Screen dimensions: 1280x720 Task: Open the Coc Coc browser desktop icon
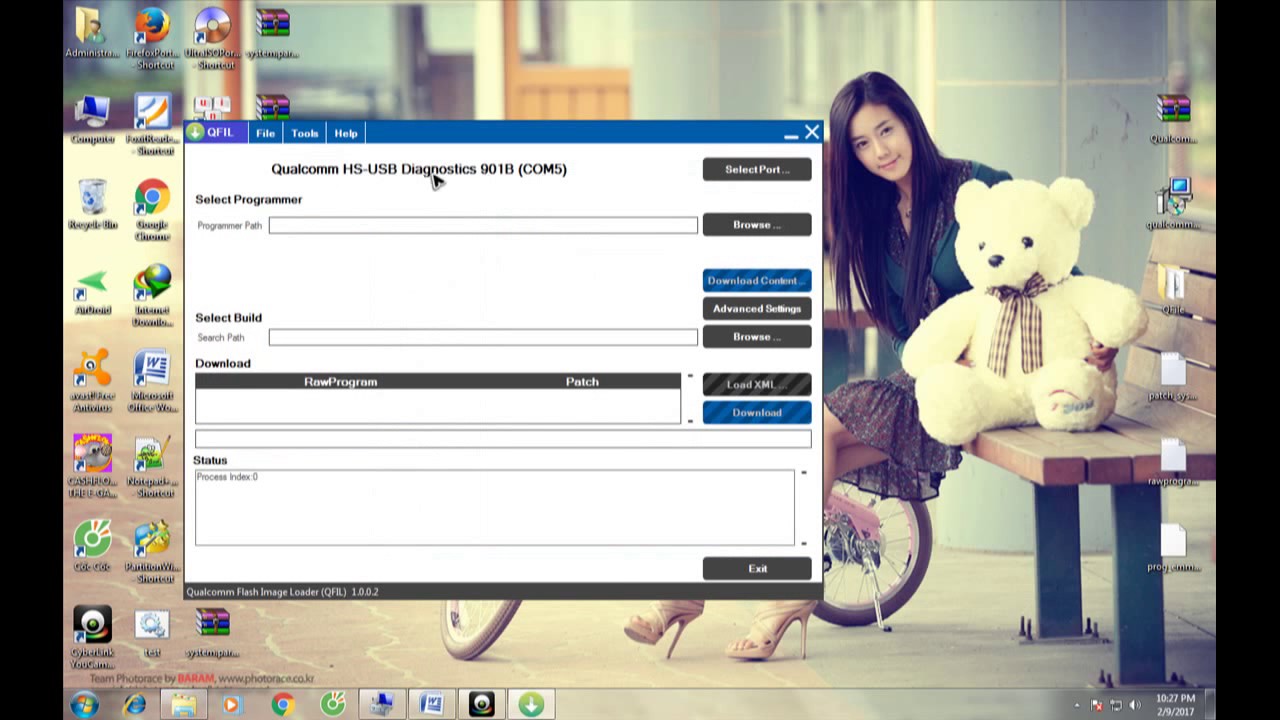pos(92,545)
